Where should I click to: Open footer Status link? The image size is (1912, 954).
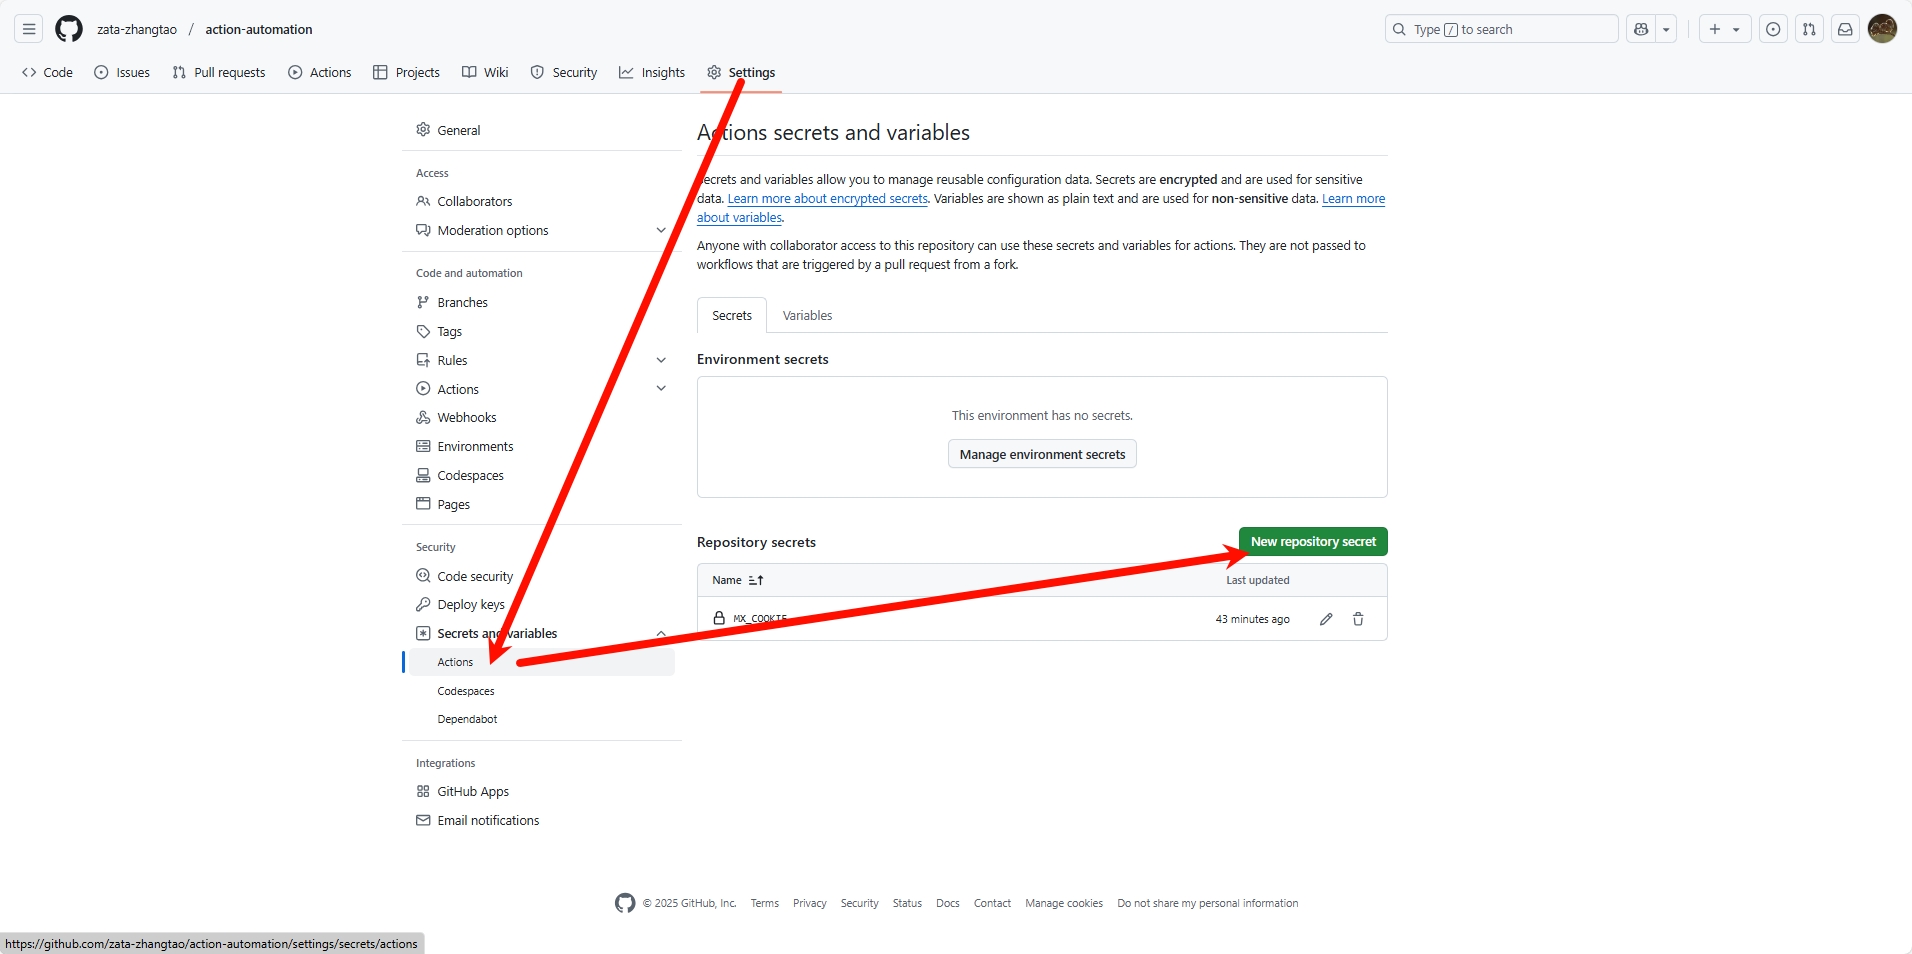pyautogui.click(x=907, y=903)
